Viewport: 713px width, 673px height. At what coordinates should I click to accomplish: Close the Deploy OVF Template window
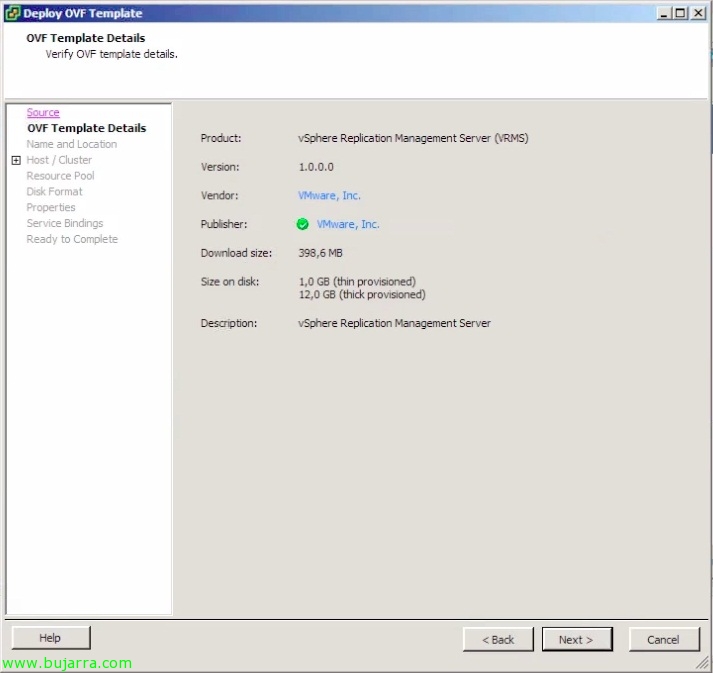pos(698,13)
